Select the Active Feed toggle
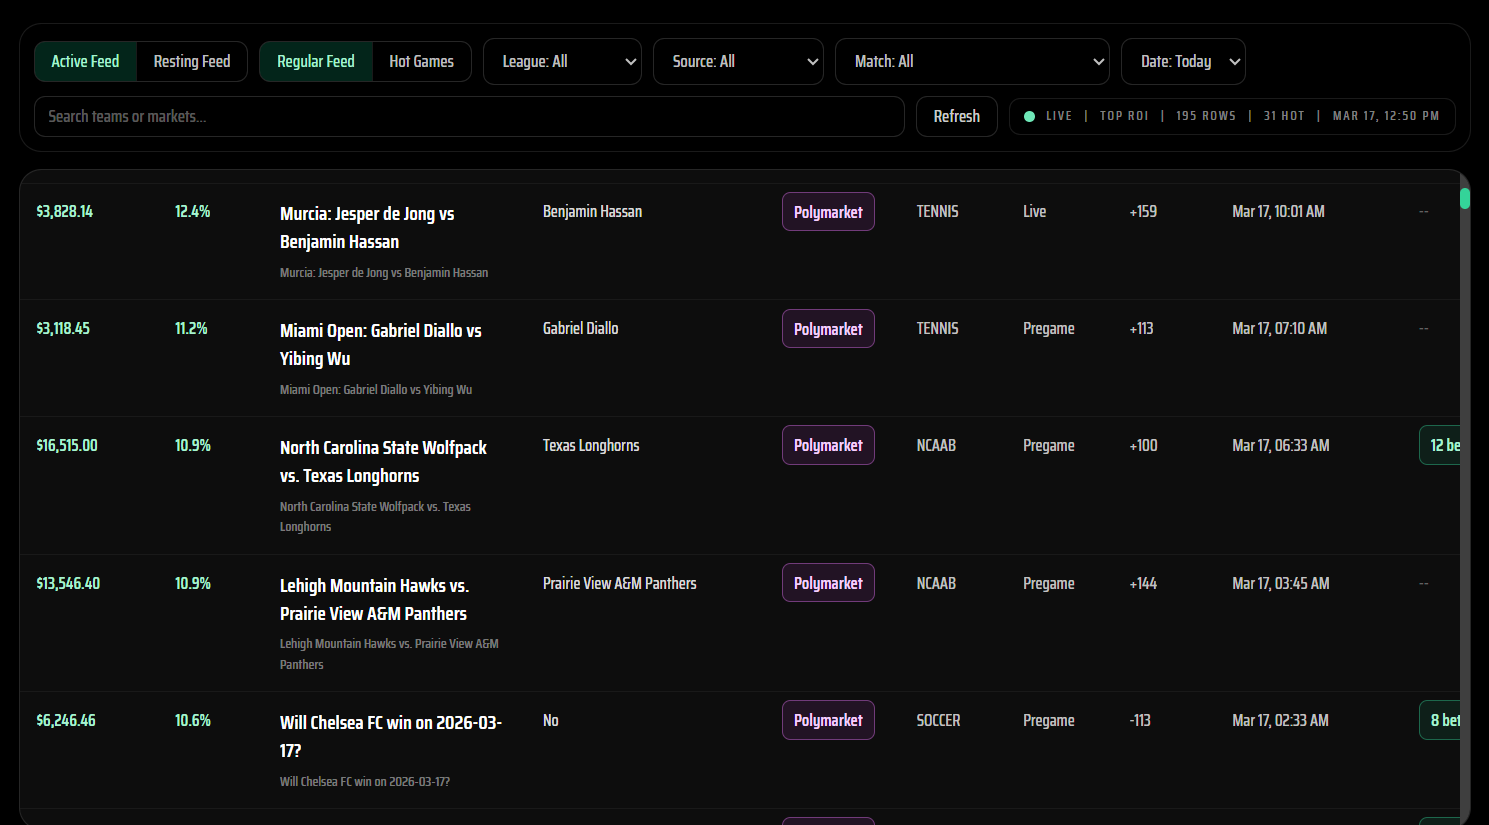 coord(85,62)
